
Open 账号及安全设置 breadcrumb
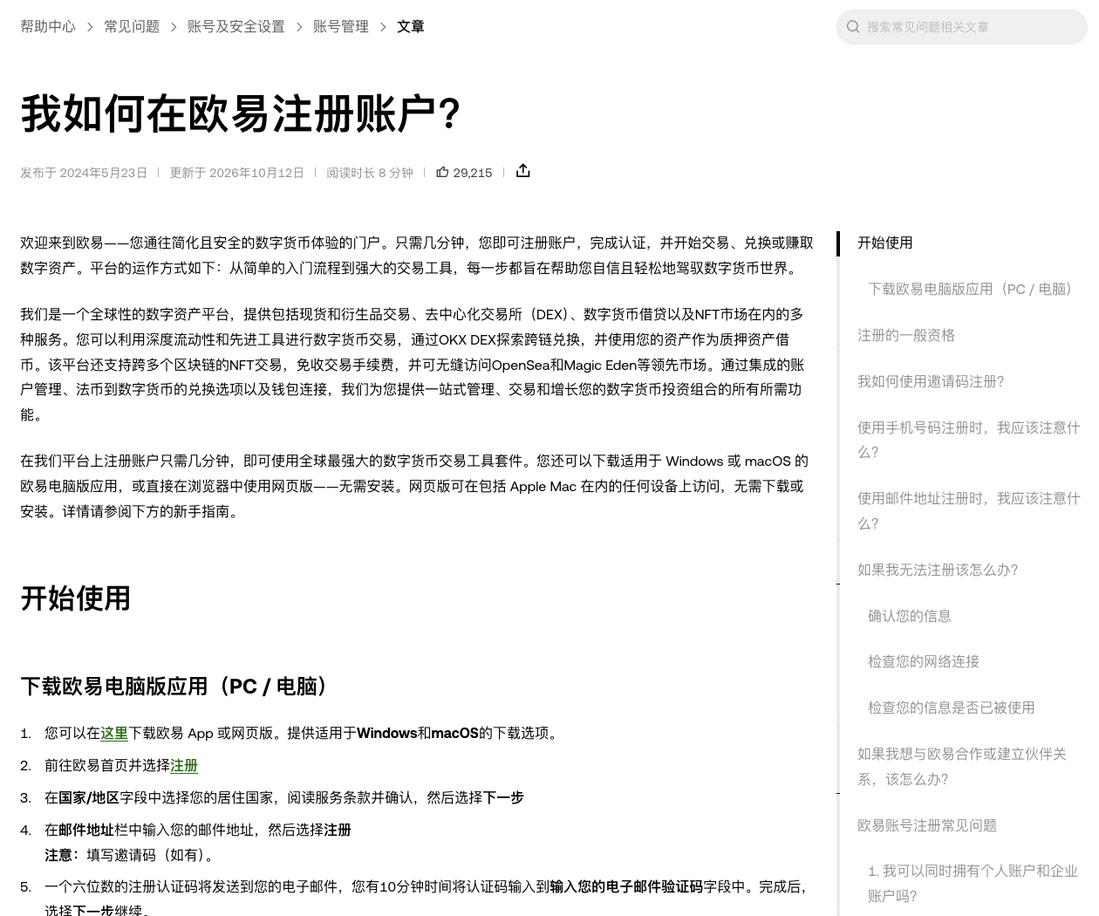pos(236,27)
